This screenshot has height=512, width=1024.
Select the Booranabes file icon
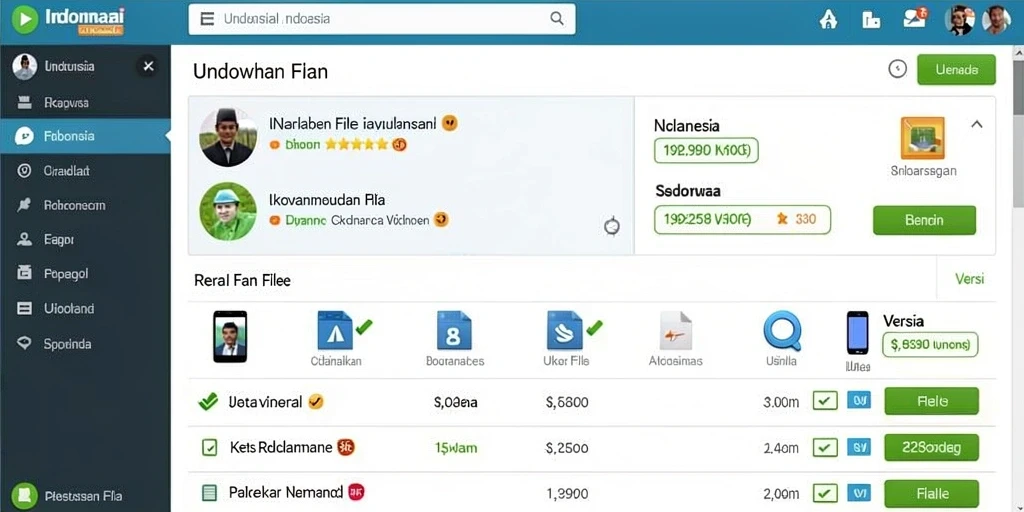[454, 330]
